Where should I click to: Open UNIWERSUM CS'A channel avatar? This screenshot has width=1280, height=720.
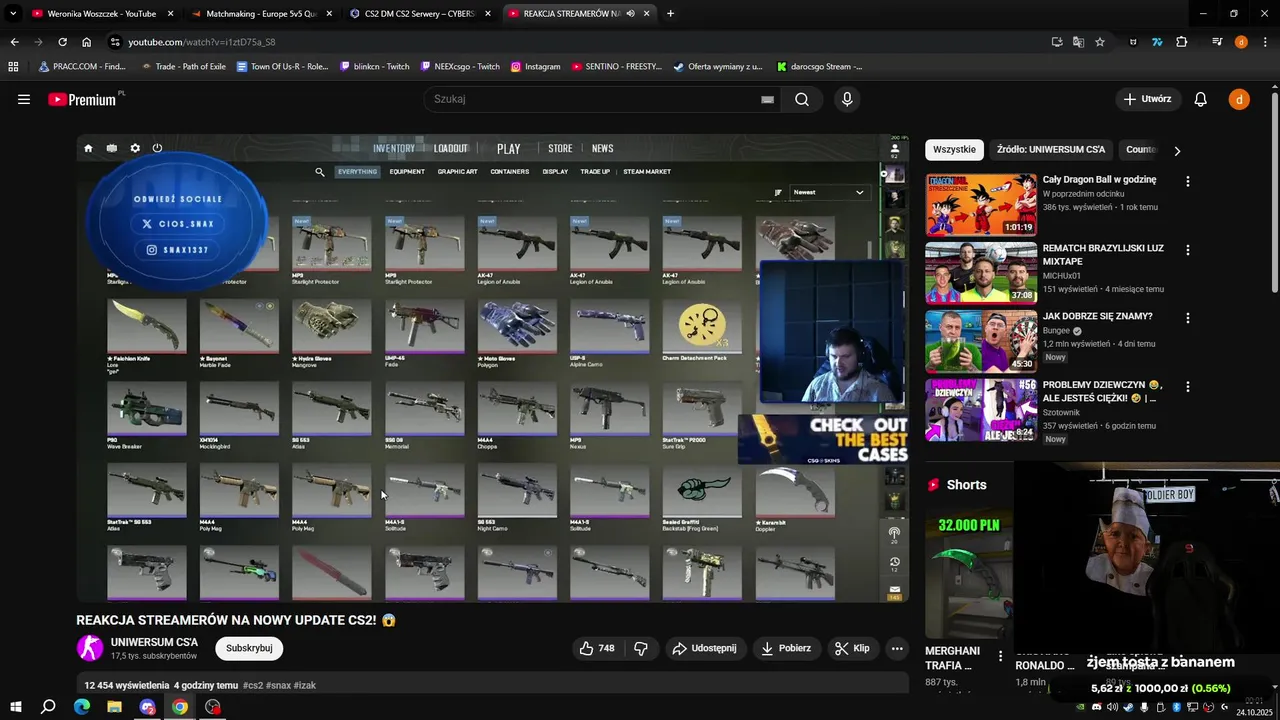tap(90, 648)
